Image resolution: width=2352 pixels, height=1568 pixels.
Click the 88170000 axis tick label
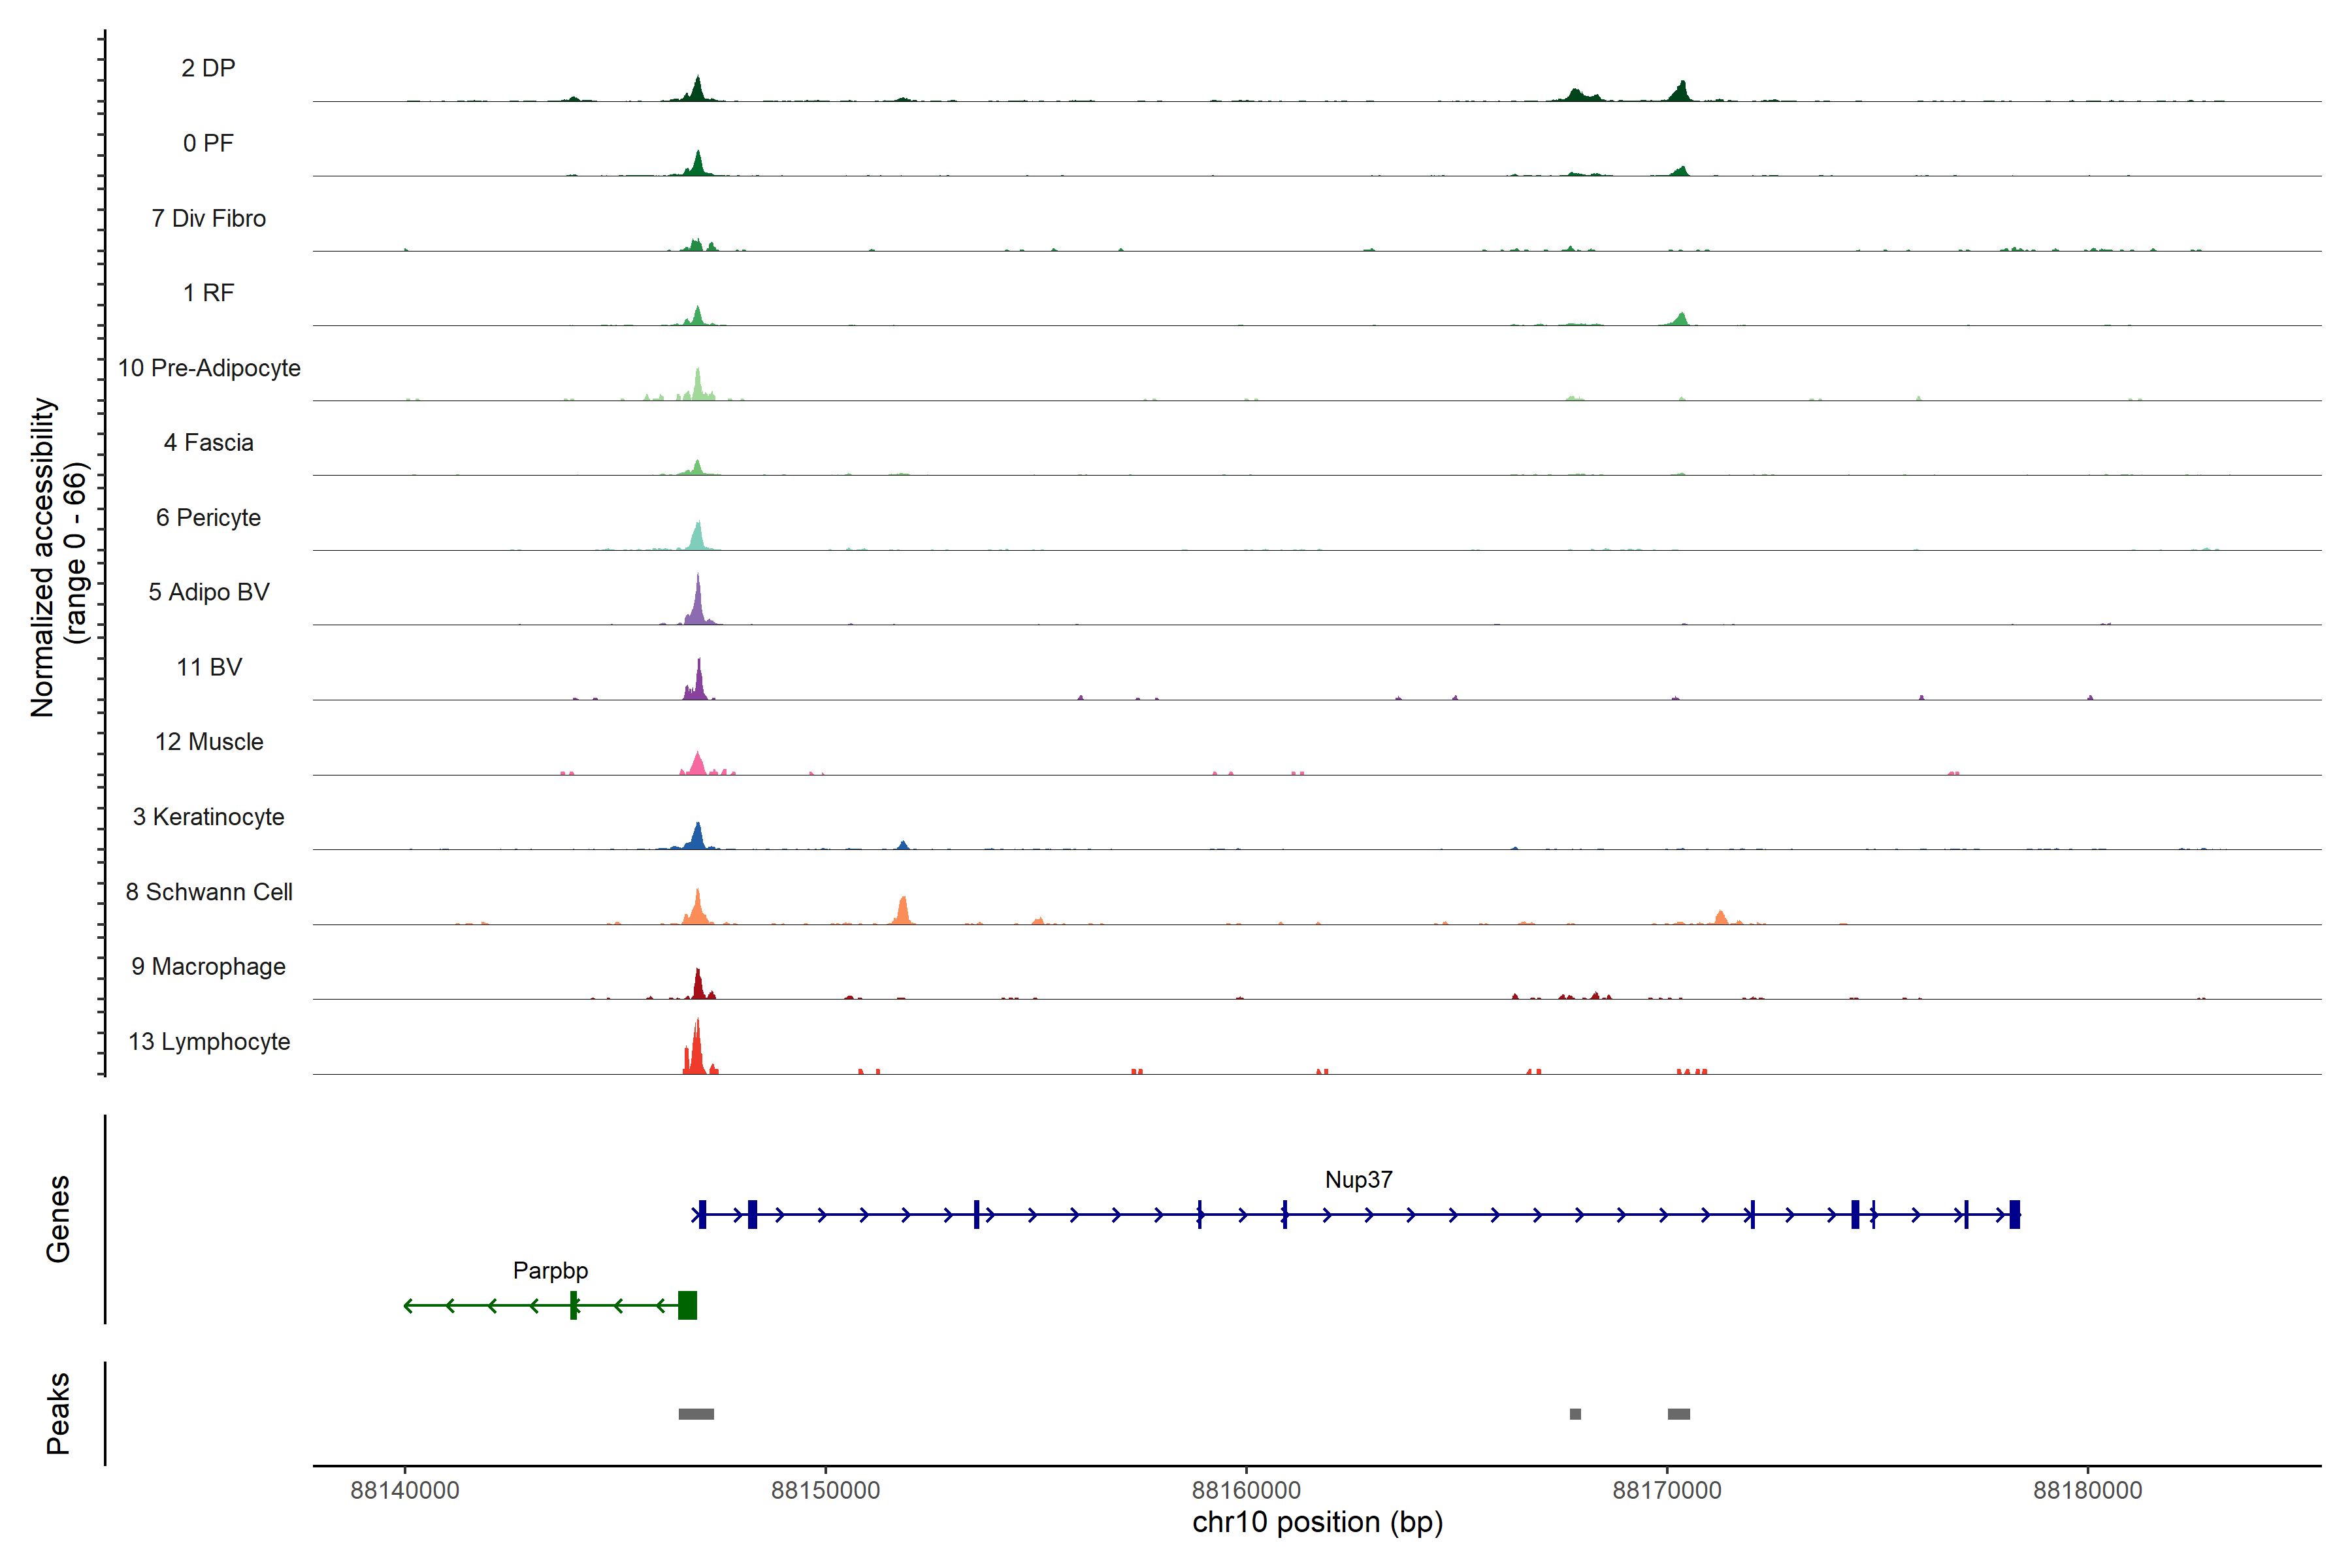coord(1667,1490)
